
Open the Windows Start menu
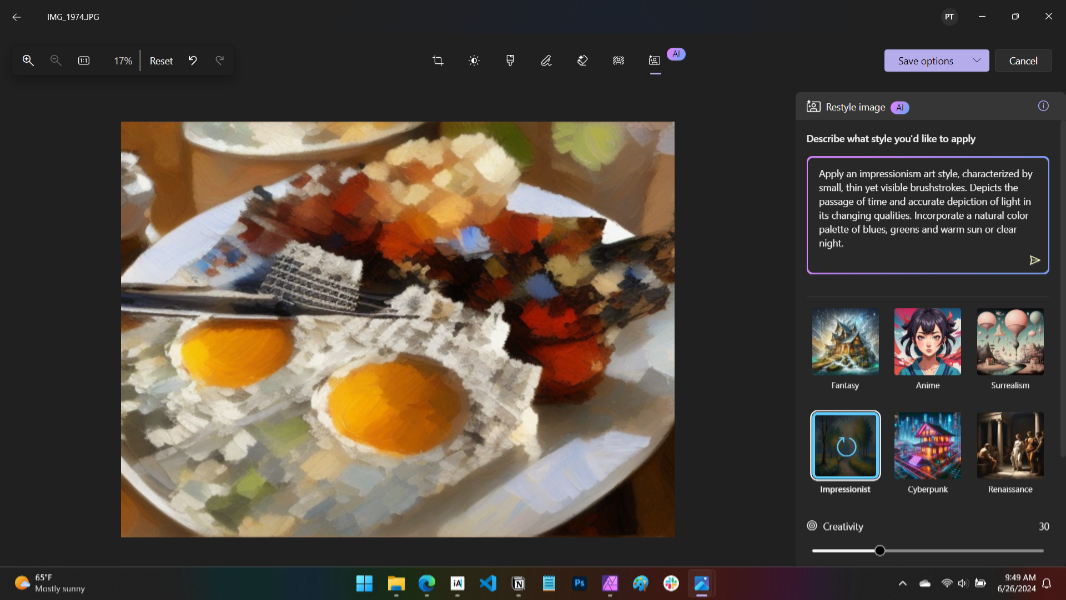point(364,583)
